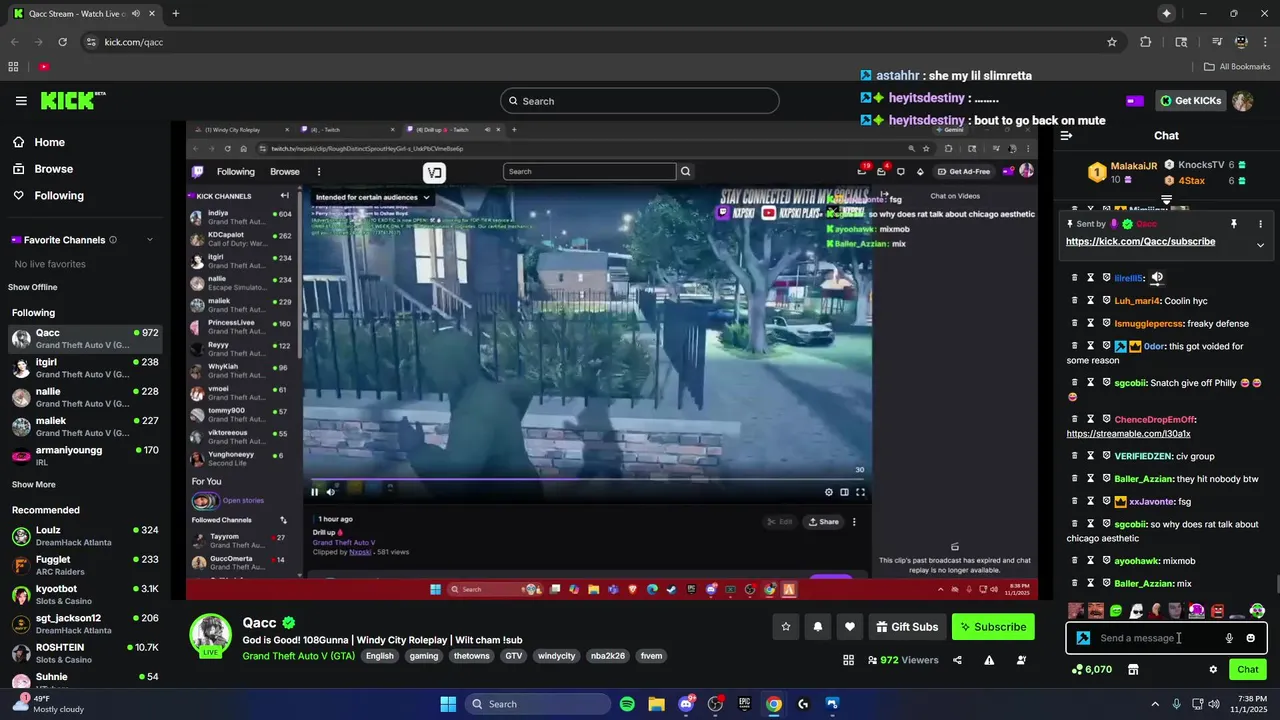Image resolution: width=1280 pixels, height=720 pixels.
Task: Click the purple card icon in header
Action: coord(1135,101)
